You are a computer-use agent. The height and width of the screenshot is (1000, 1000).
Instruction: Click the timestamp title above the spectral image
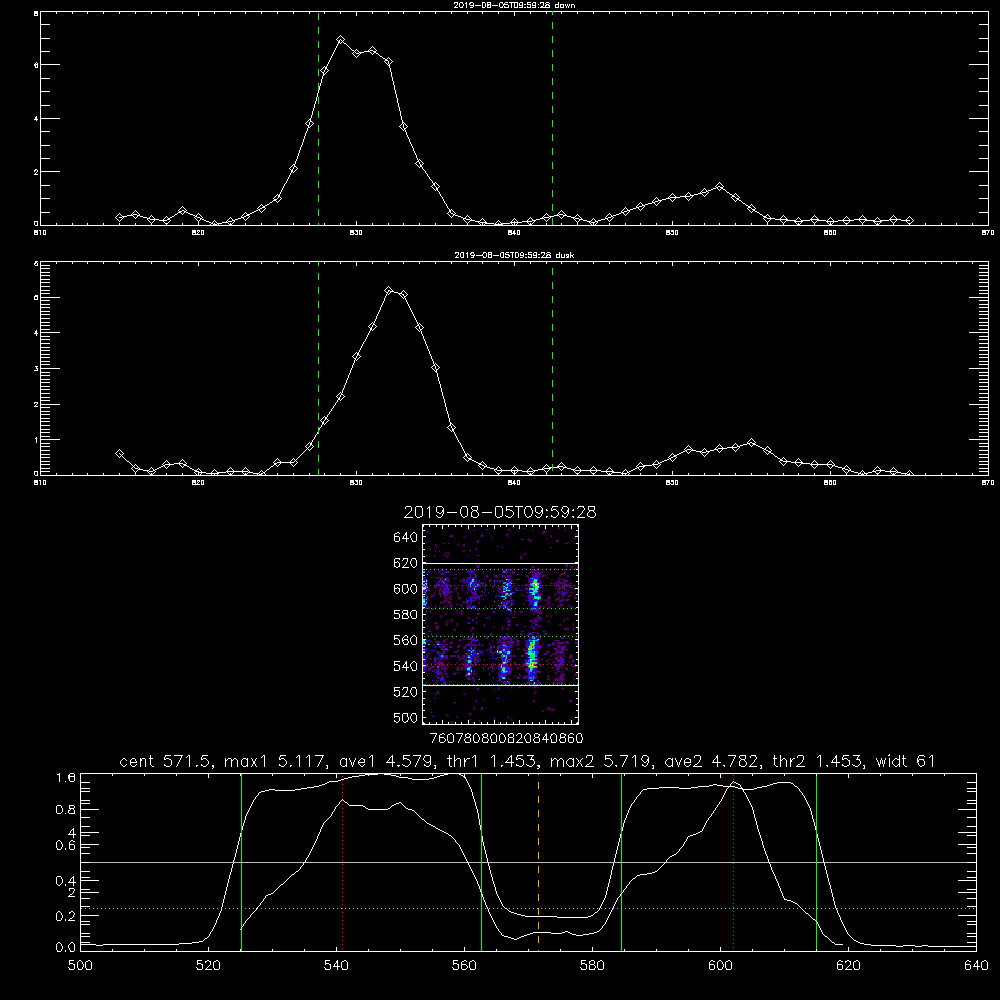point(500,512)
